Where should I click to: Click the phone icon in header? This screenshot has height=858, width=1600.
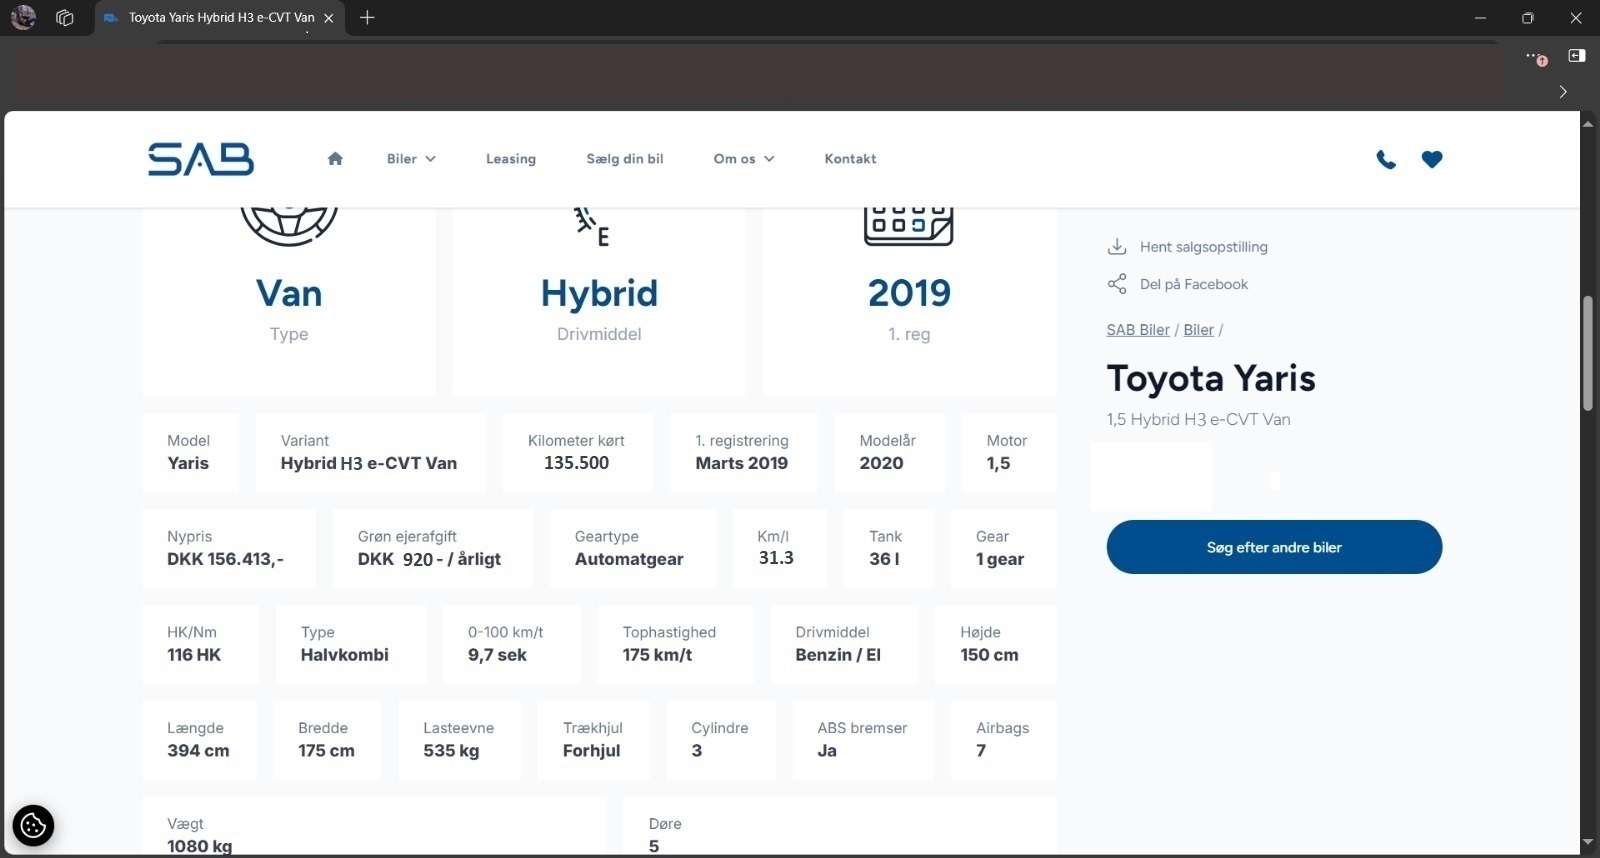pyautogui.click(x=1386, y=159)
